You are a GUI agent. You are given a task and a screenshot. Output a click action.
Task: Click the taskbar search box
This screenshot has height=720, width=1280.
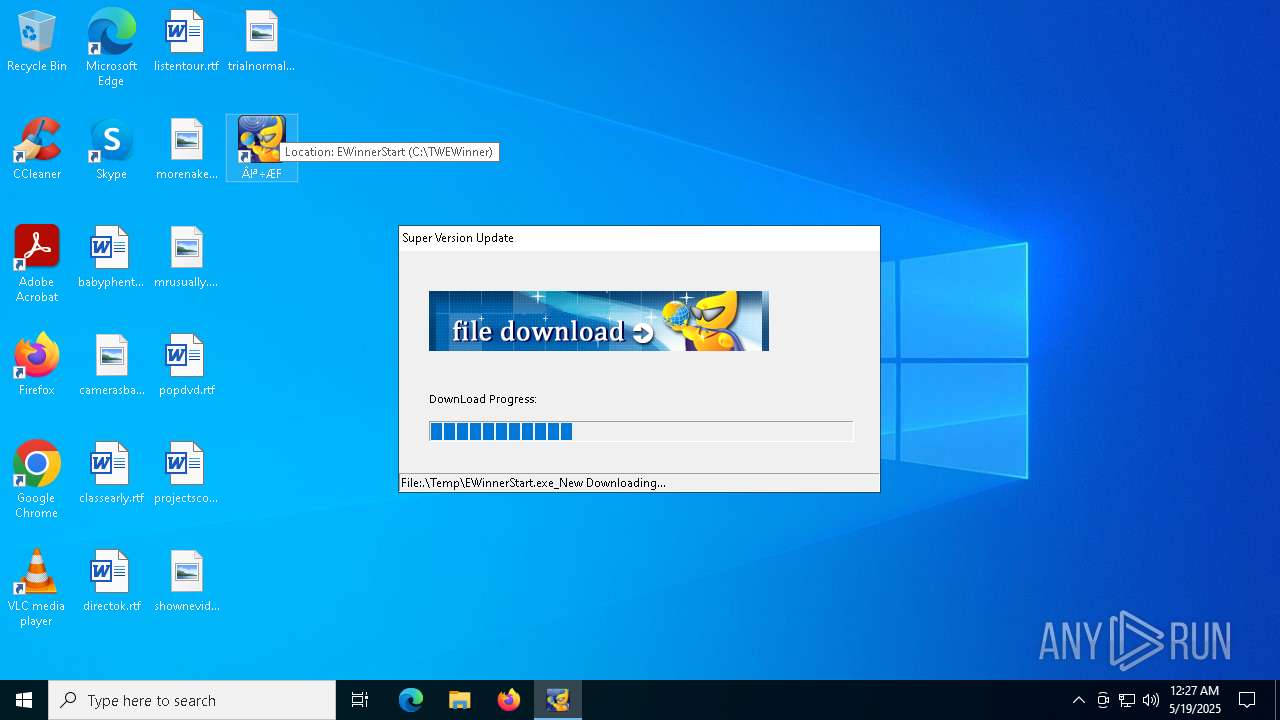192,700
